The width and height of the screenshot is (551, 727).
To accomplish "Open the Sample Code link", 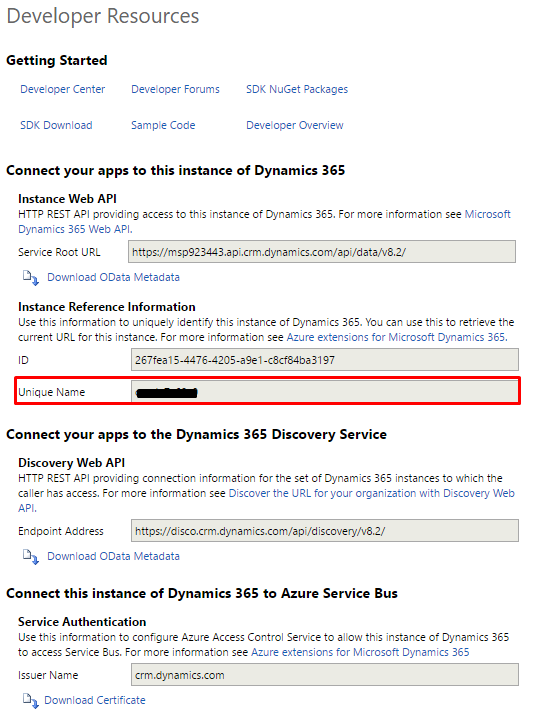I will pyautogui.click(x=163, y=125).
